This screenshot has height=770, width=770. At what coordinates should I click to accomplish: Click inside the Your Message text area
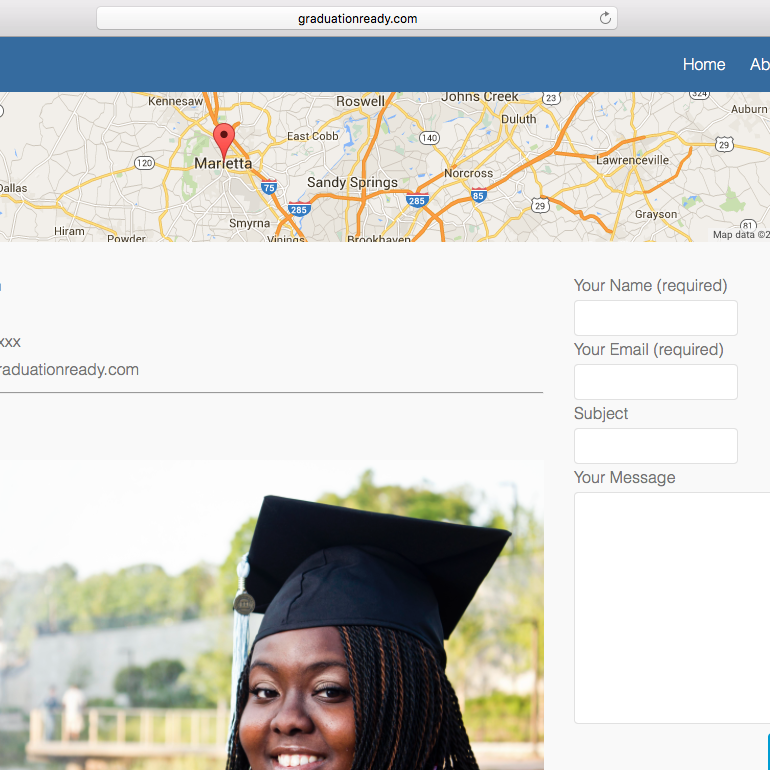pos(670,607)
